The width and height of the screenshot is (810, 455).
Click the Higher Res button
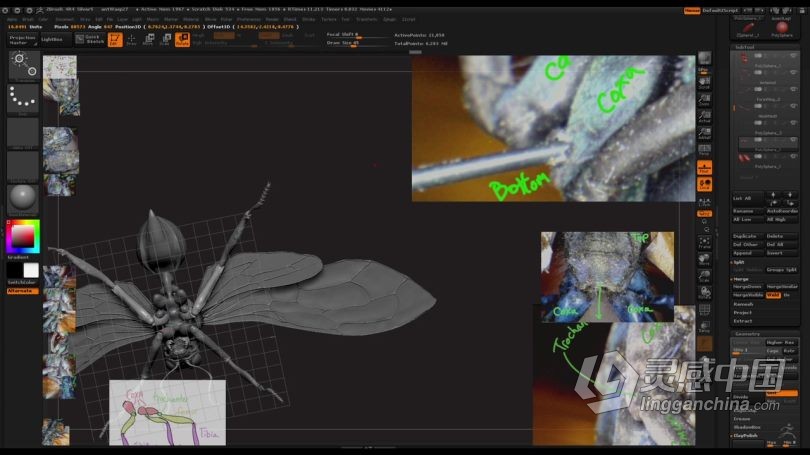coord(781,342)
